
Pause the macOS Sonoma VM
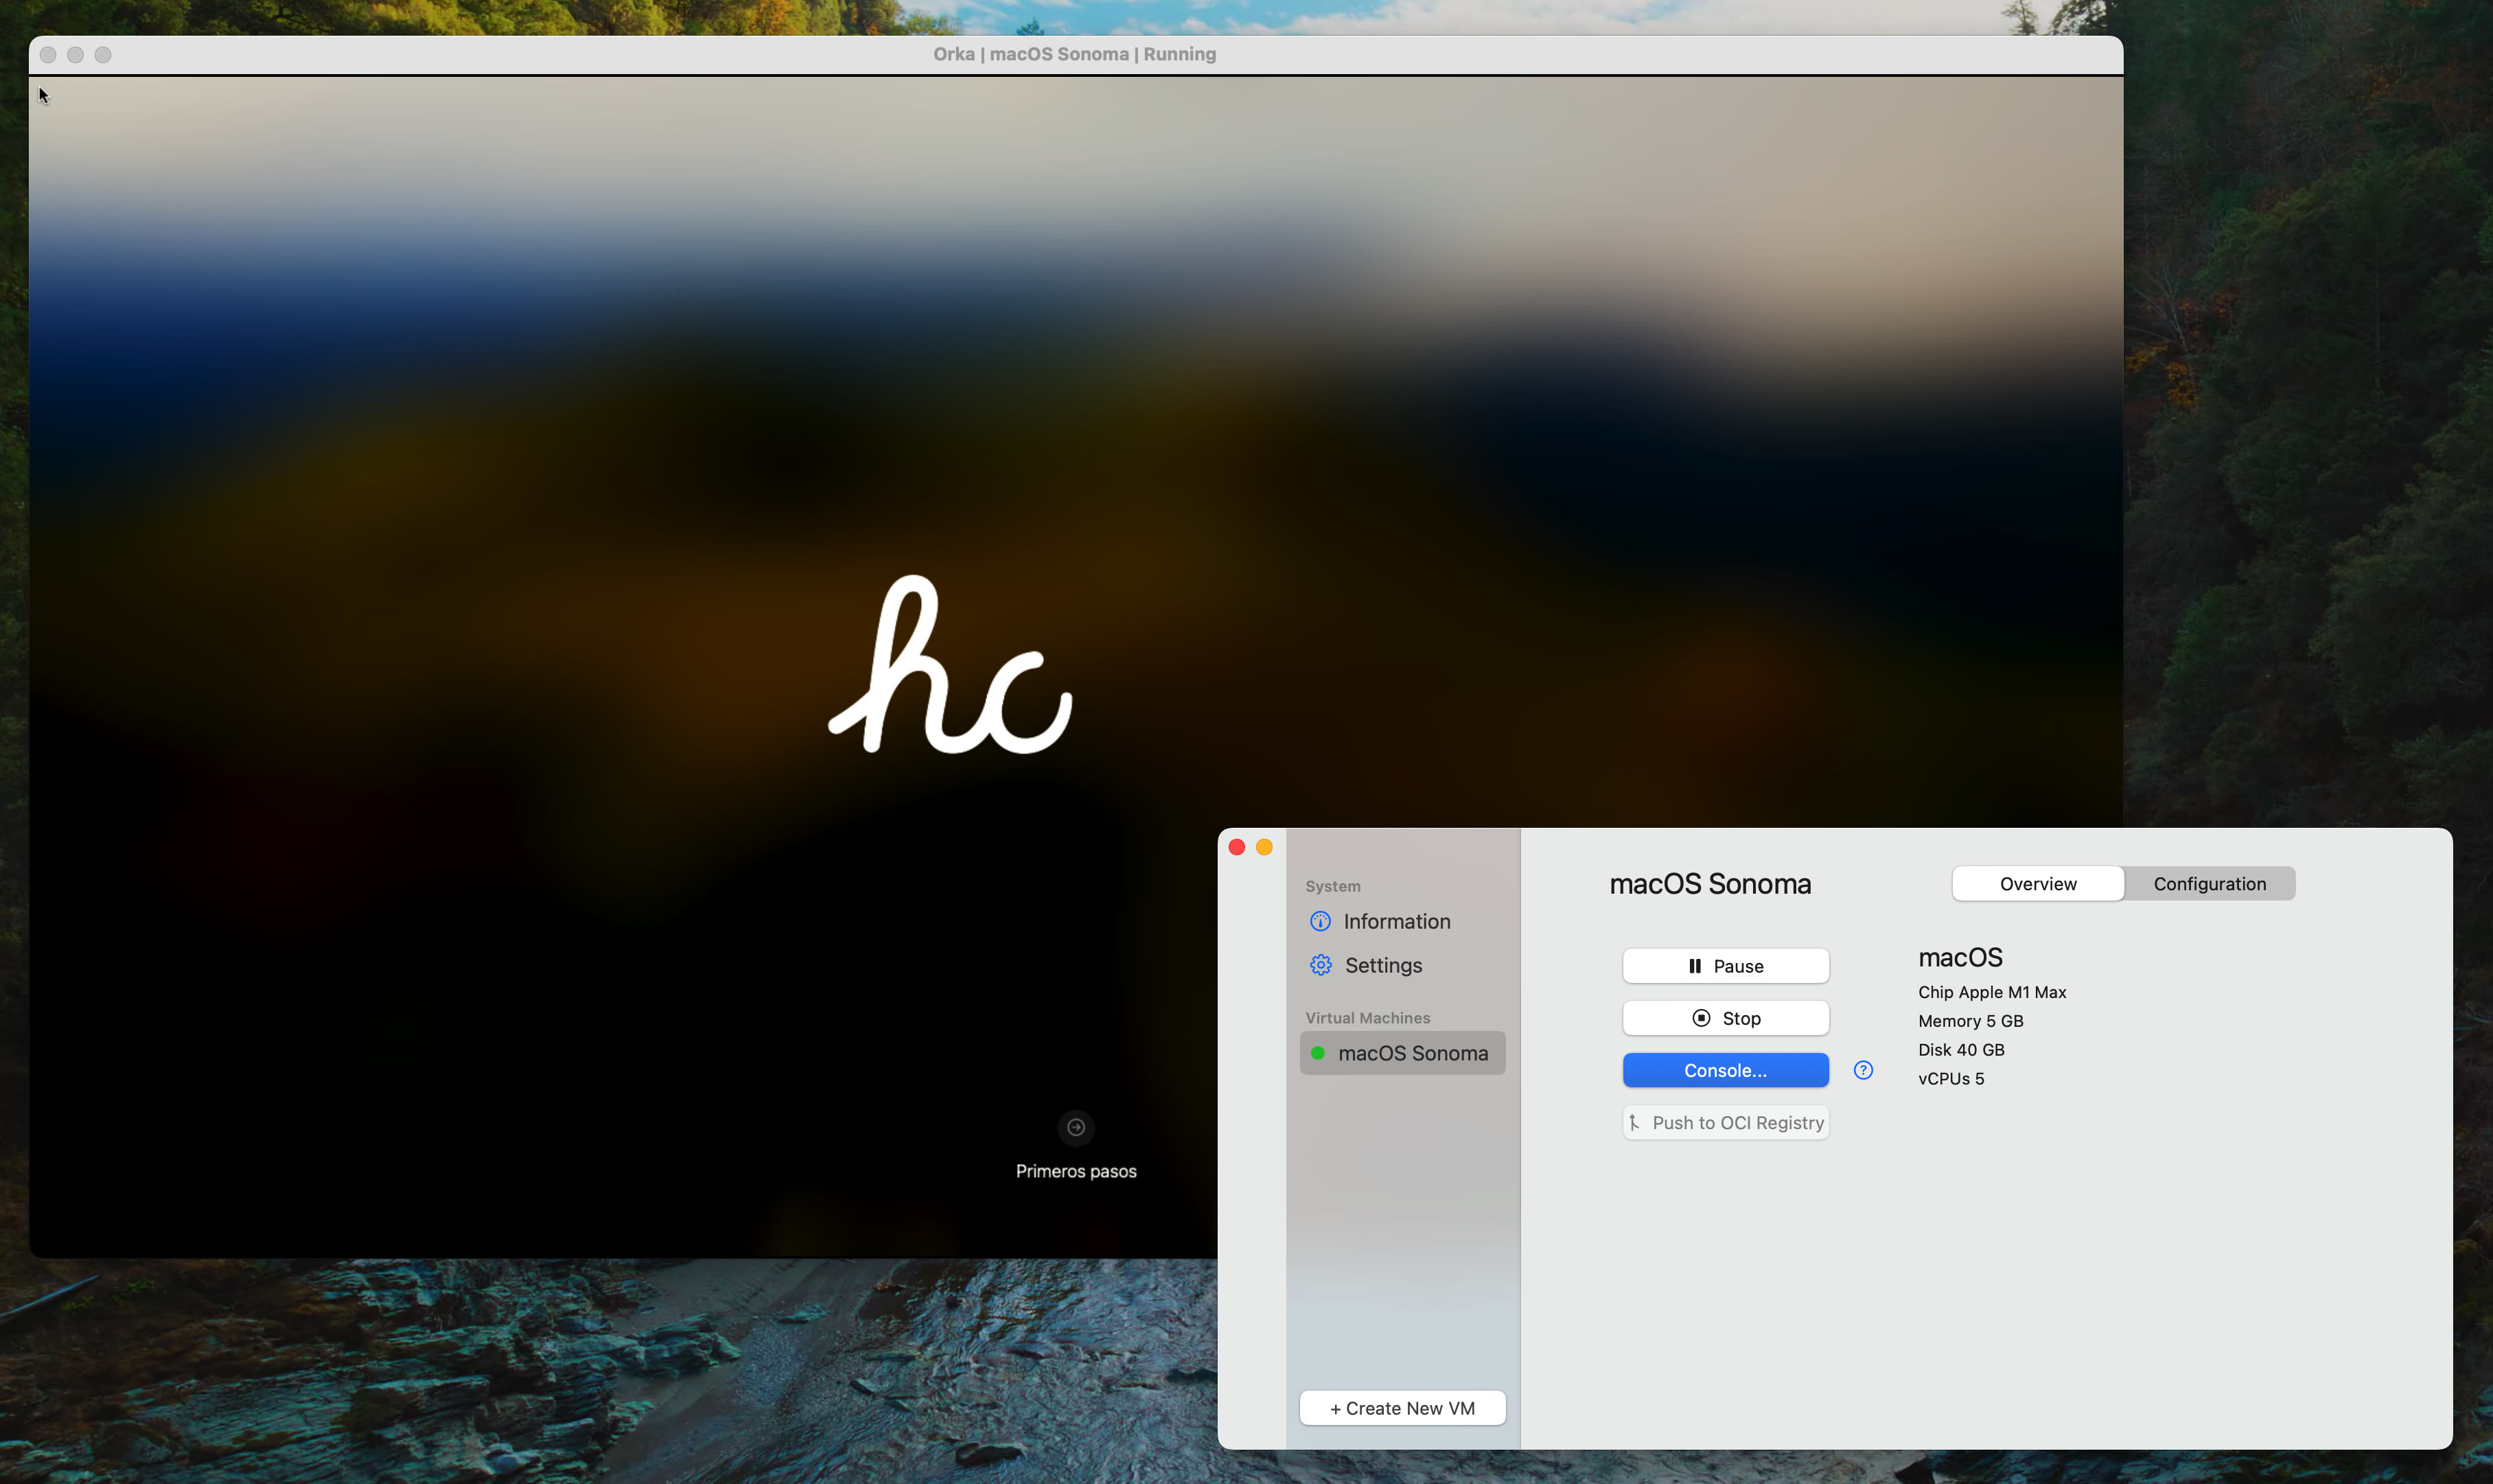(1724, 965)
